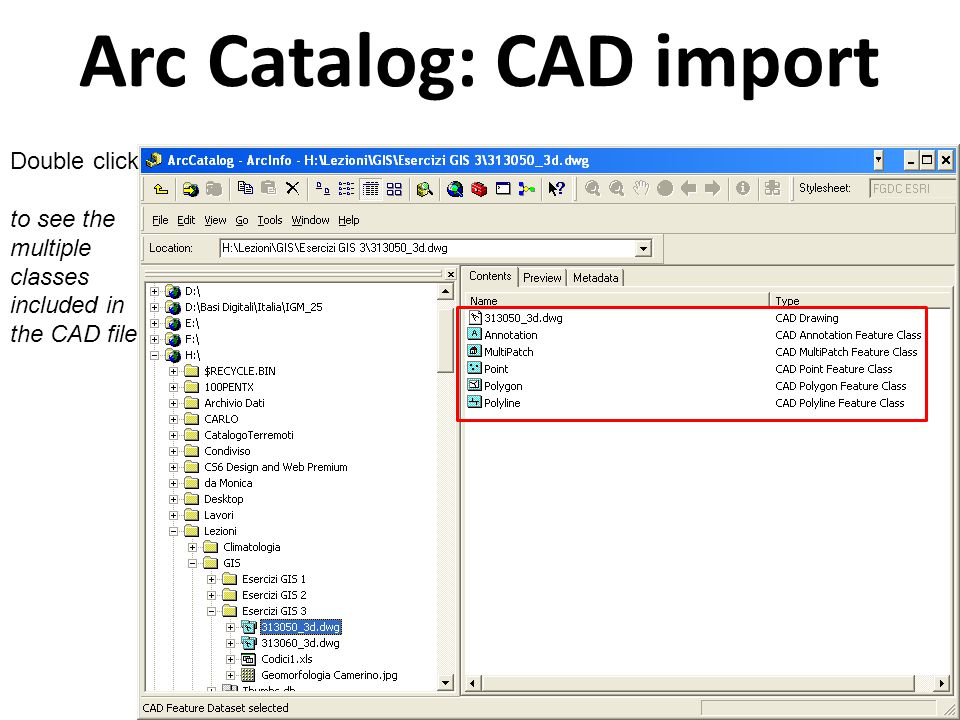
Task: Sort by the Name column header
Action: click(x=617, y=301)
